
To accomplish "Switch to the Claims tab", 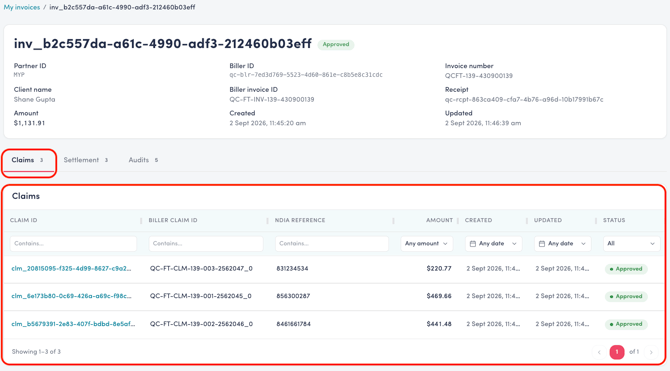I will [28, 160].
